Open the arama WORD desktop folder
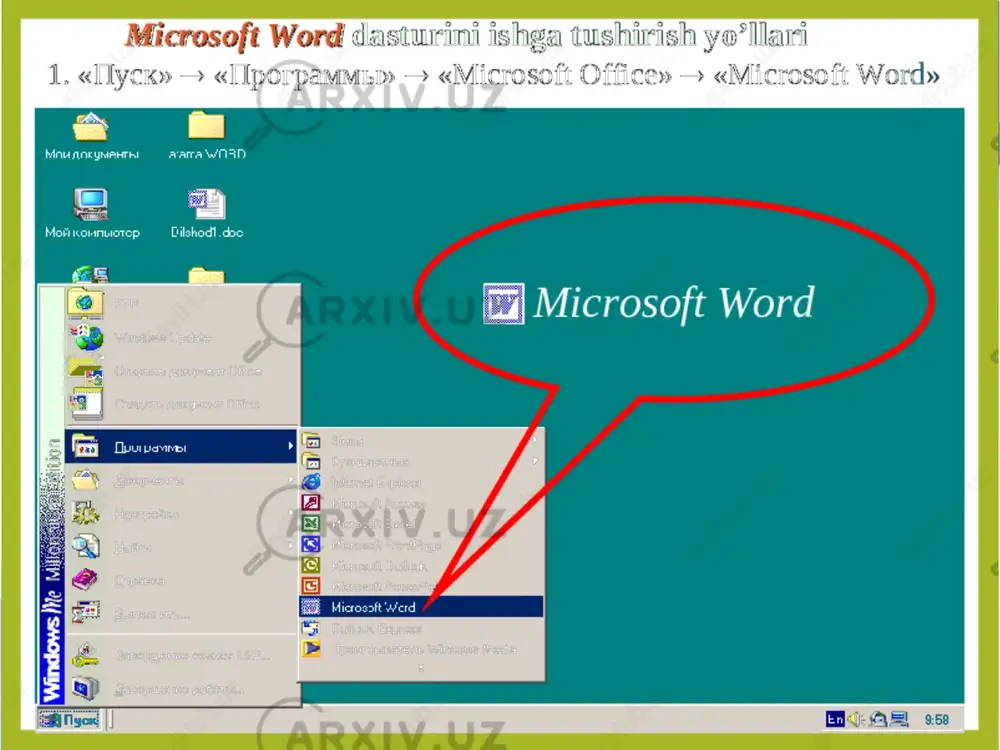This screenshot has height=750, width=1000. pyautogui.click(x=207, y=136)
